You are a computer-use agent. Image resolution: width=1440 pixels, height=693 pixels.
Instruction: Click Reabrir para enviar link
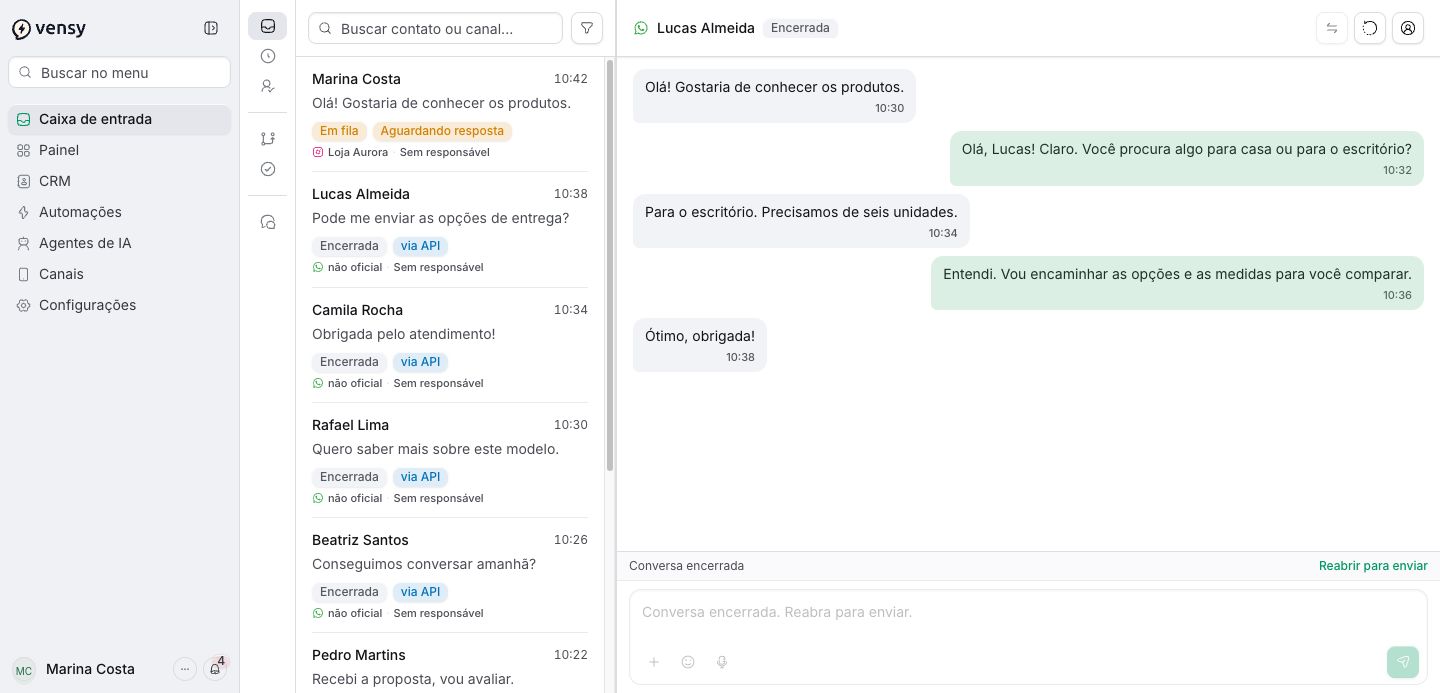(1373, 566)
